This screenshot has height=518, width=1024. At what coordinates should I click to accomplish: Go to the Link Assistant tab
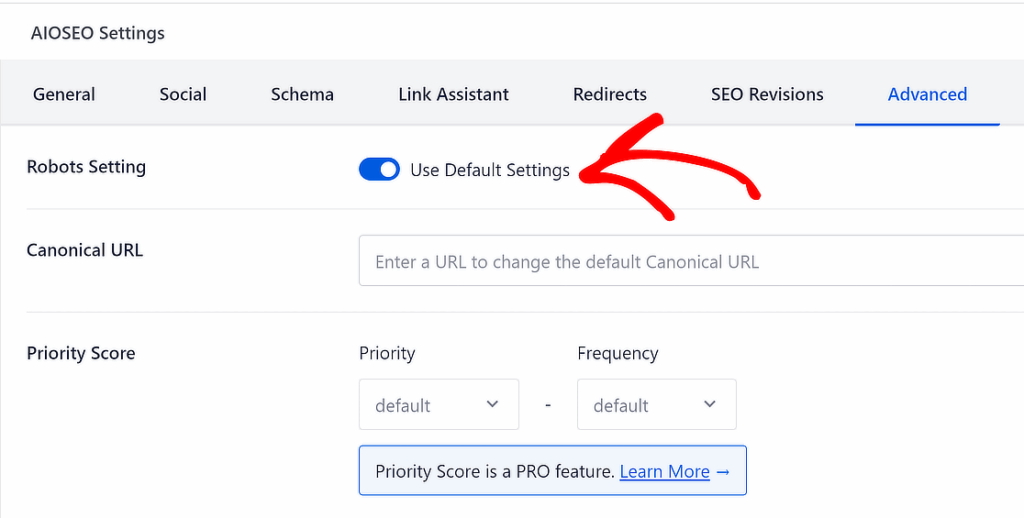coord(453,95)
